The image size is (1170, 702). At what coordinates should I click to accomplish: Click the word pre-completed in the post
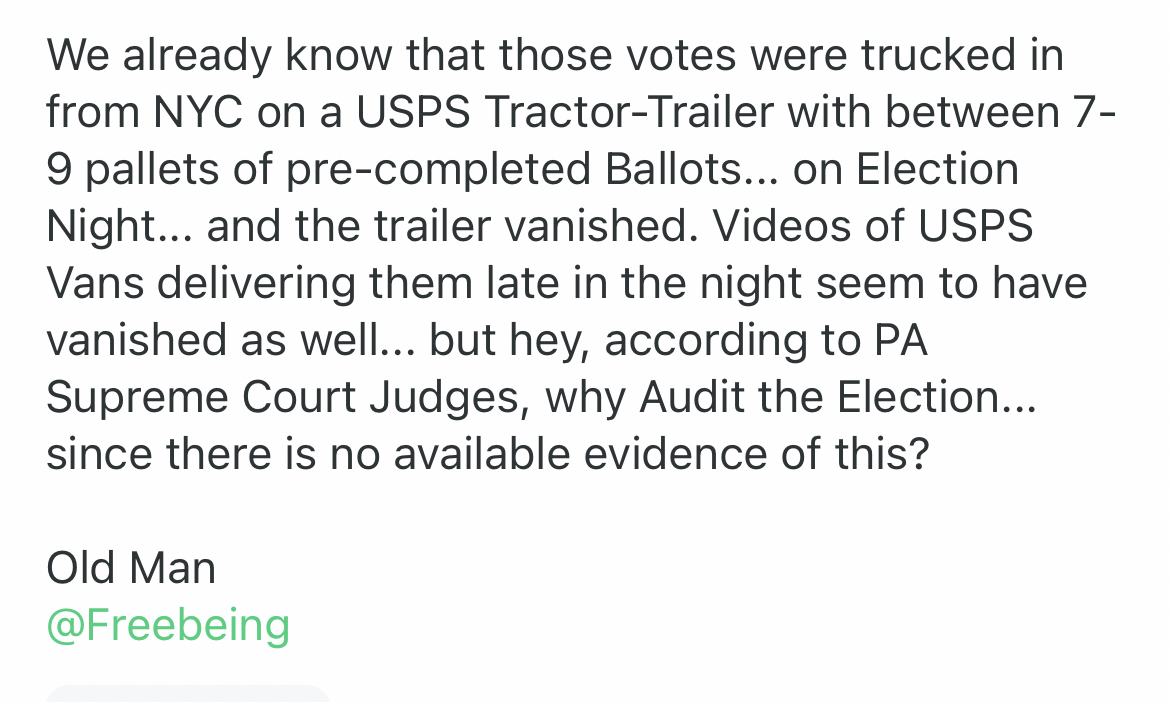coord(405,170)
